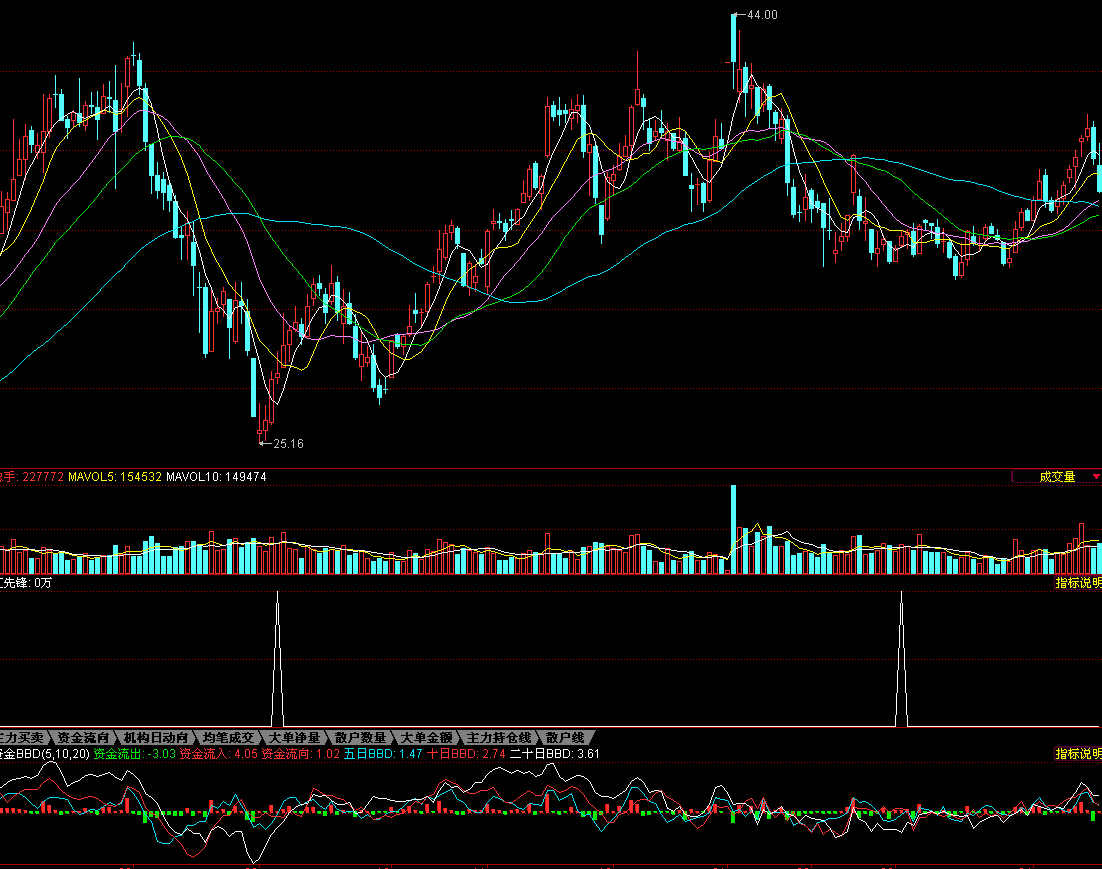Click the first white signal spike

click(x=278, y=660)
